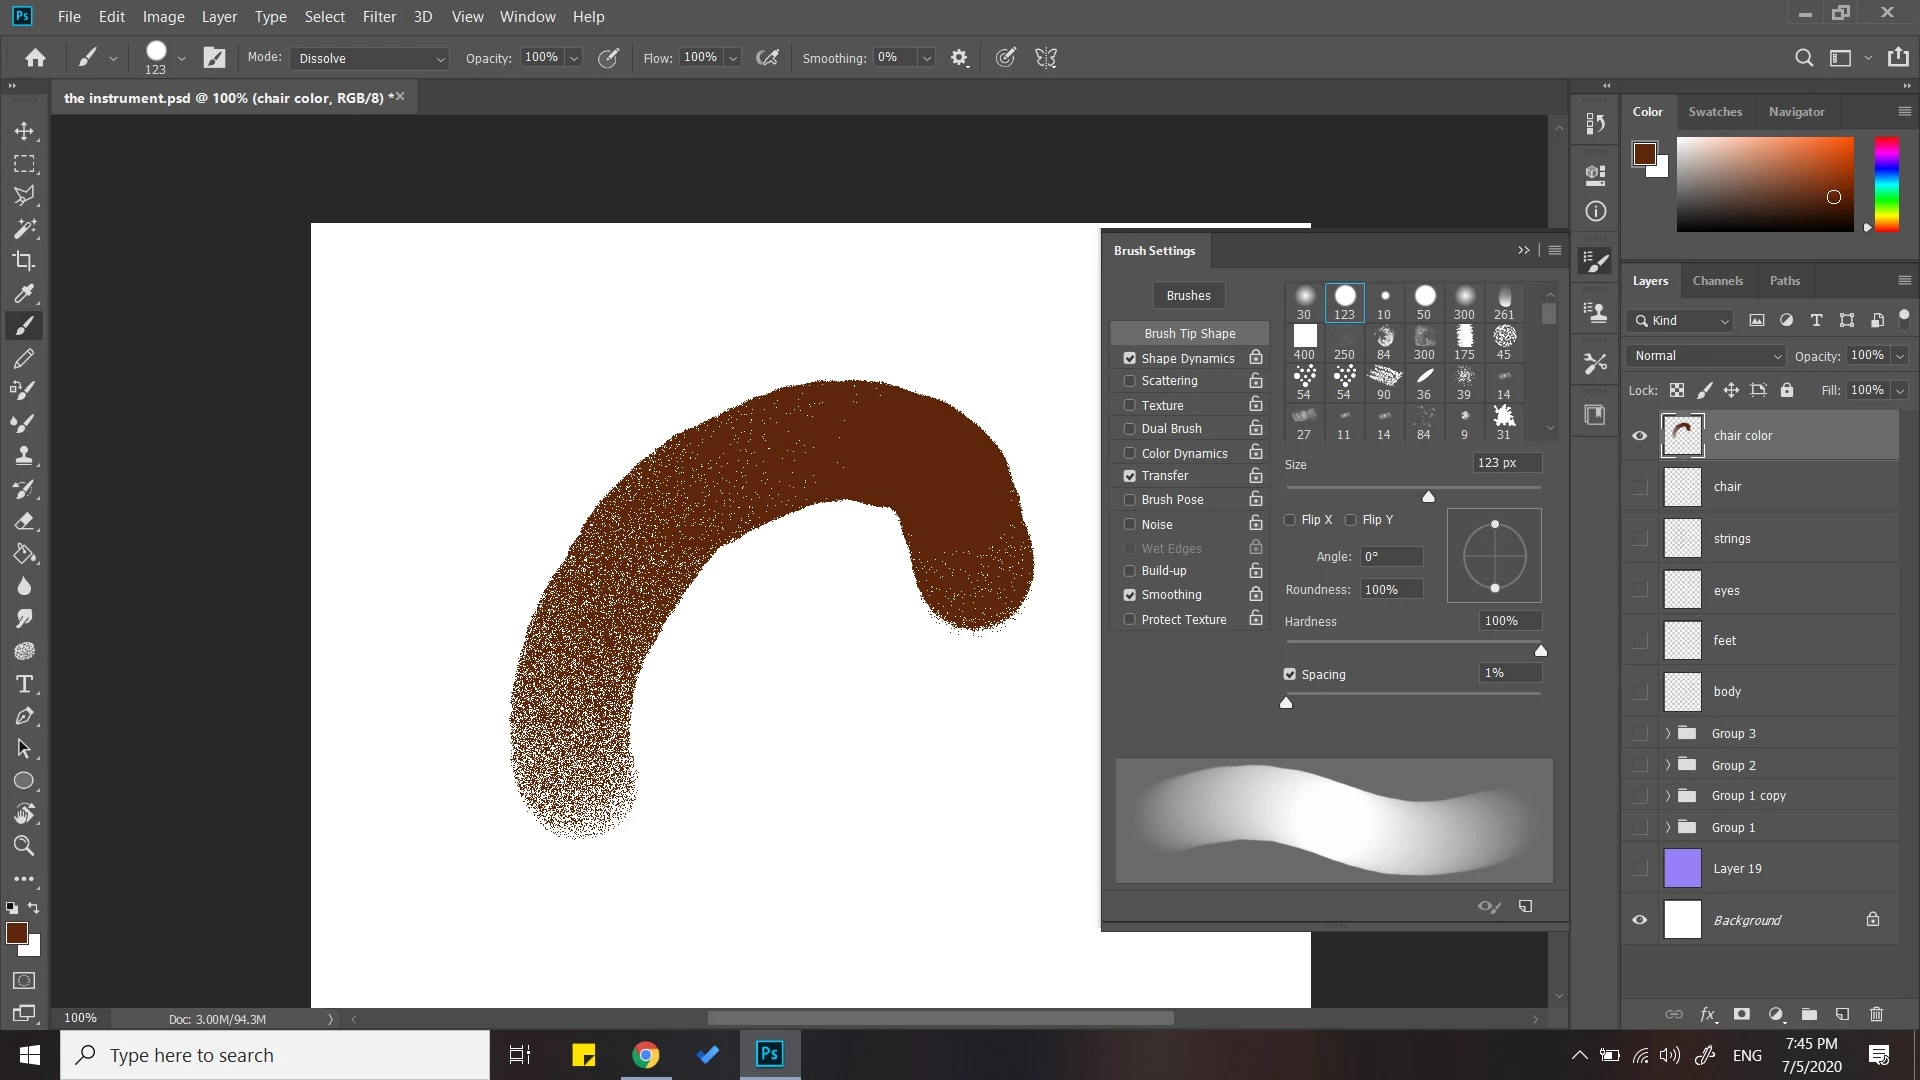Open smoothing options gear icon
Image resolution: width=1920 pixels, height=1080 pixels.
click(959, 58)
